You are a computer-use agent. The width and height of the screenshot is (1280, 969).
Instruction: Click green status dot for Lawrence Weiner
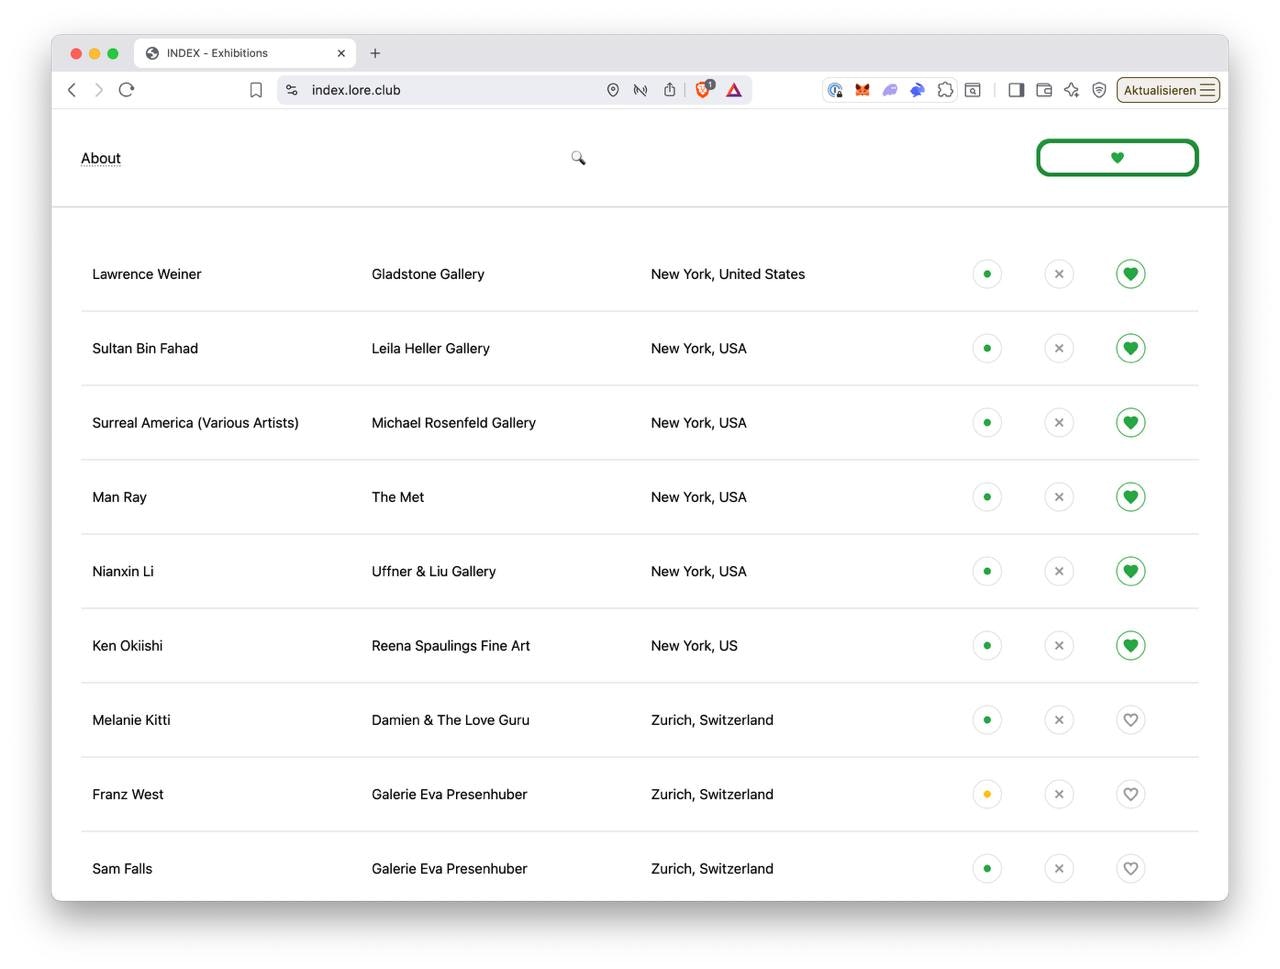coord(987,274)
